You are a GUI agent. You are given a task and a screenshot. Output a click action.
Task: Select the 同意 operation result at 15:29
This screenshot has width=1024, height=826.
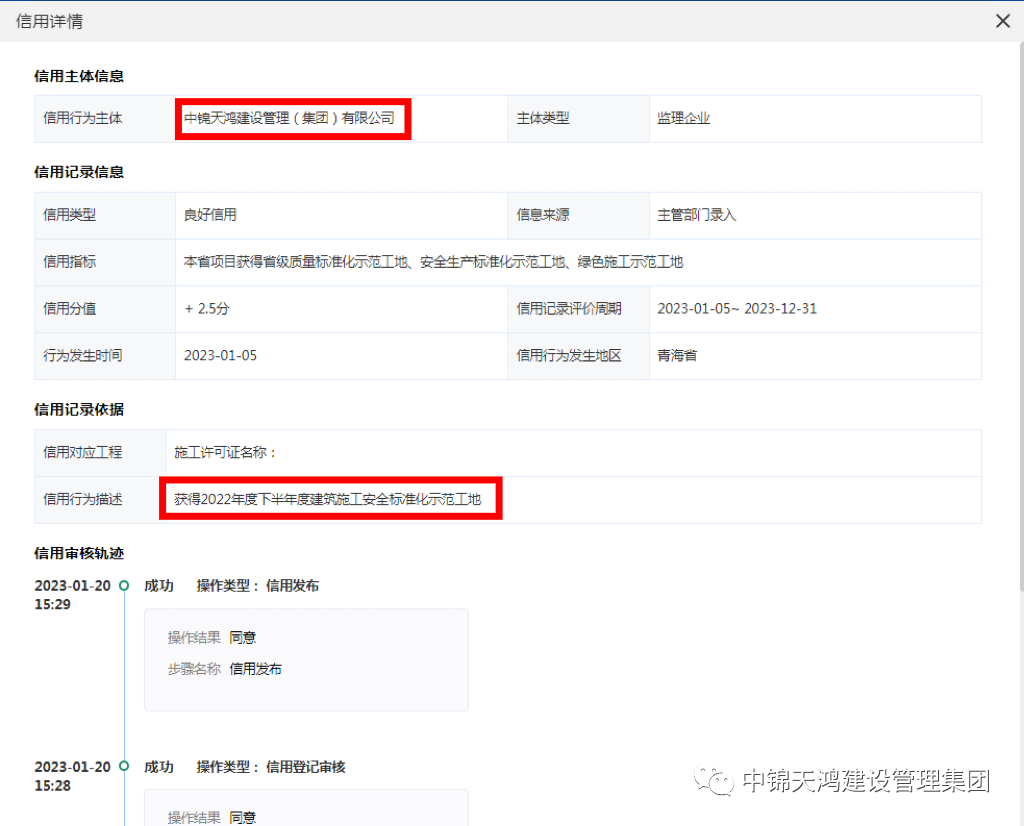pos(243,637)
